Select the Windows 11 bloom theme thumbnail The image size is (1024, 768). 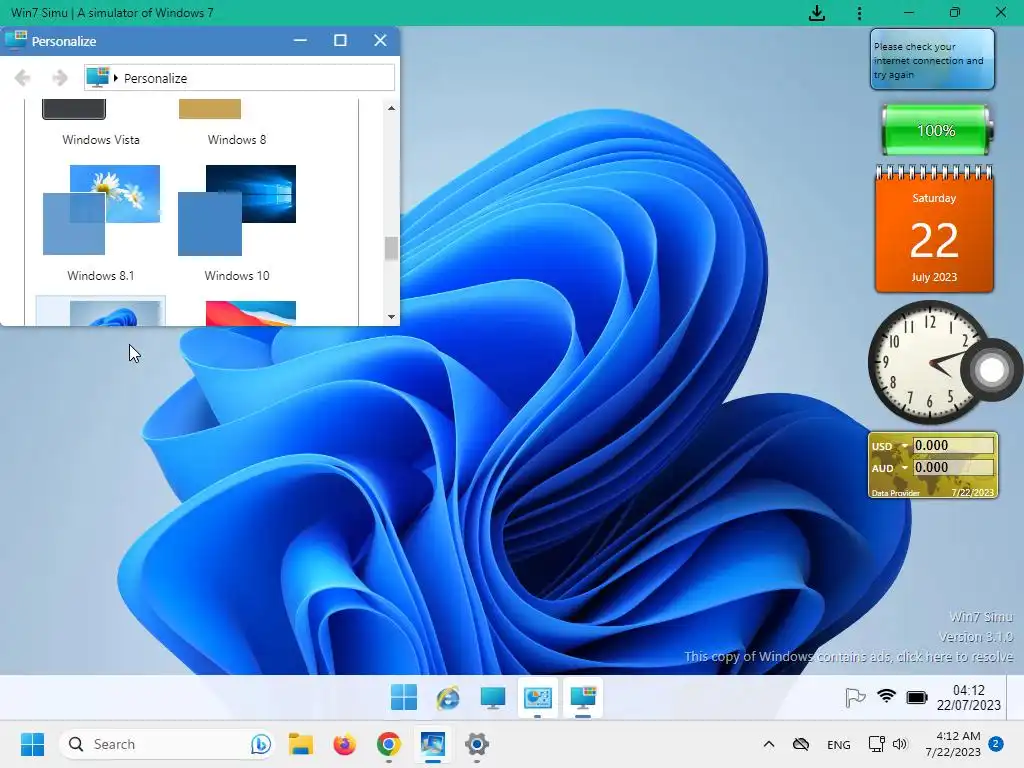(101, 311)
